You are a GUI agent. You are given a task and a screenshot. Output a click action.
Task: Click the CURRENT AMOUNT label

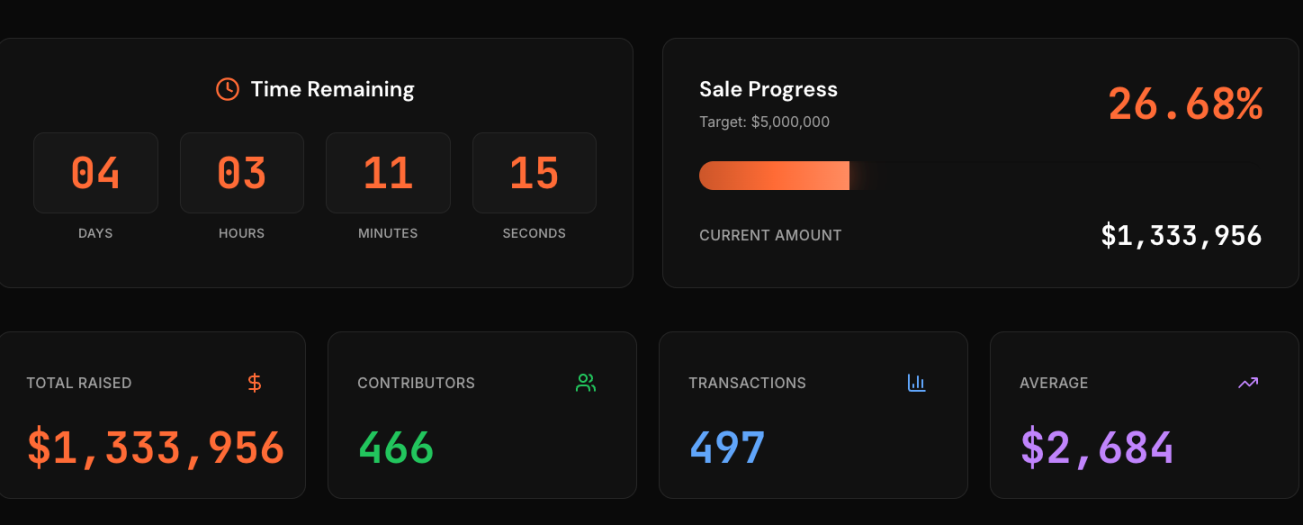pyautogui.click(x=770, y=236)
